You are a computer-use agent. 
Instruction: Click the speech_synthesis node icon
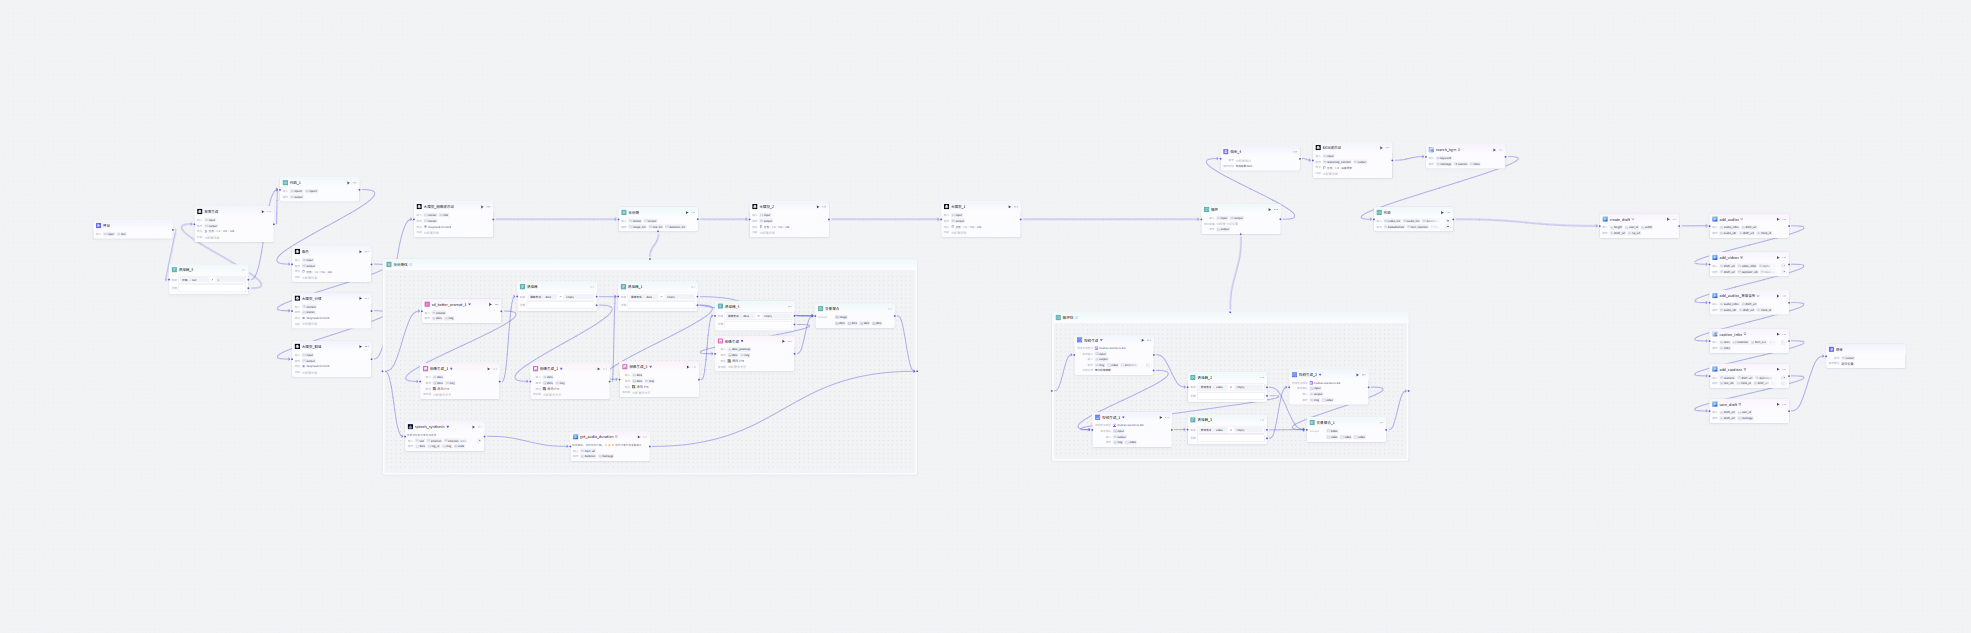pos(410,427)
